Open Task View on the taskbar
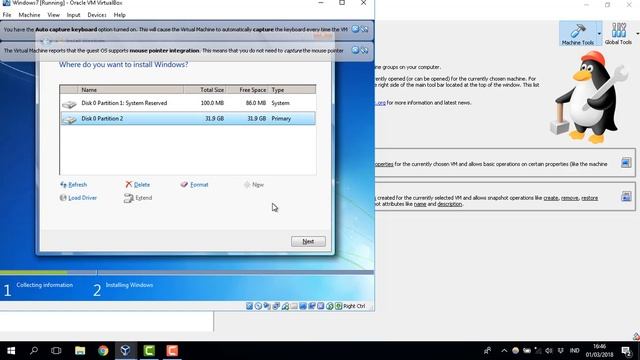Screen dimensions: 640x360 [x=56, y=351]
